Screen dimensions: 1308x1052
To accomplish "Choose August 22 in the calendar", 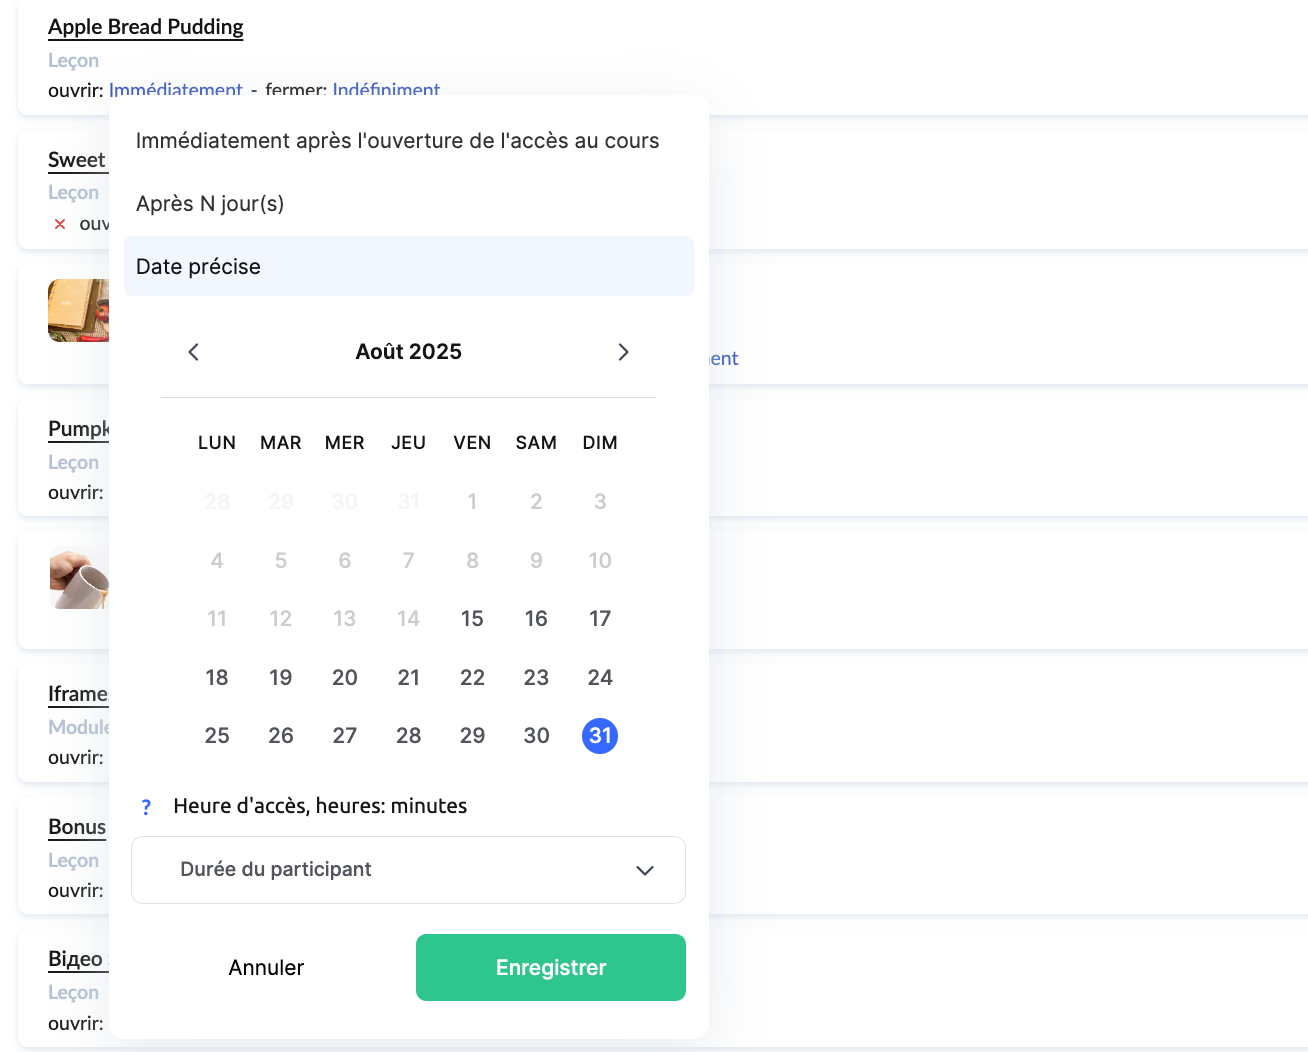I will coord(472,678).
